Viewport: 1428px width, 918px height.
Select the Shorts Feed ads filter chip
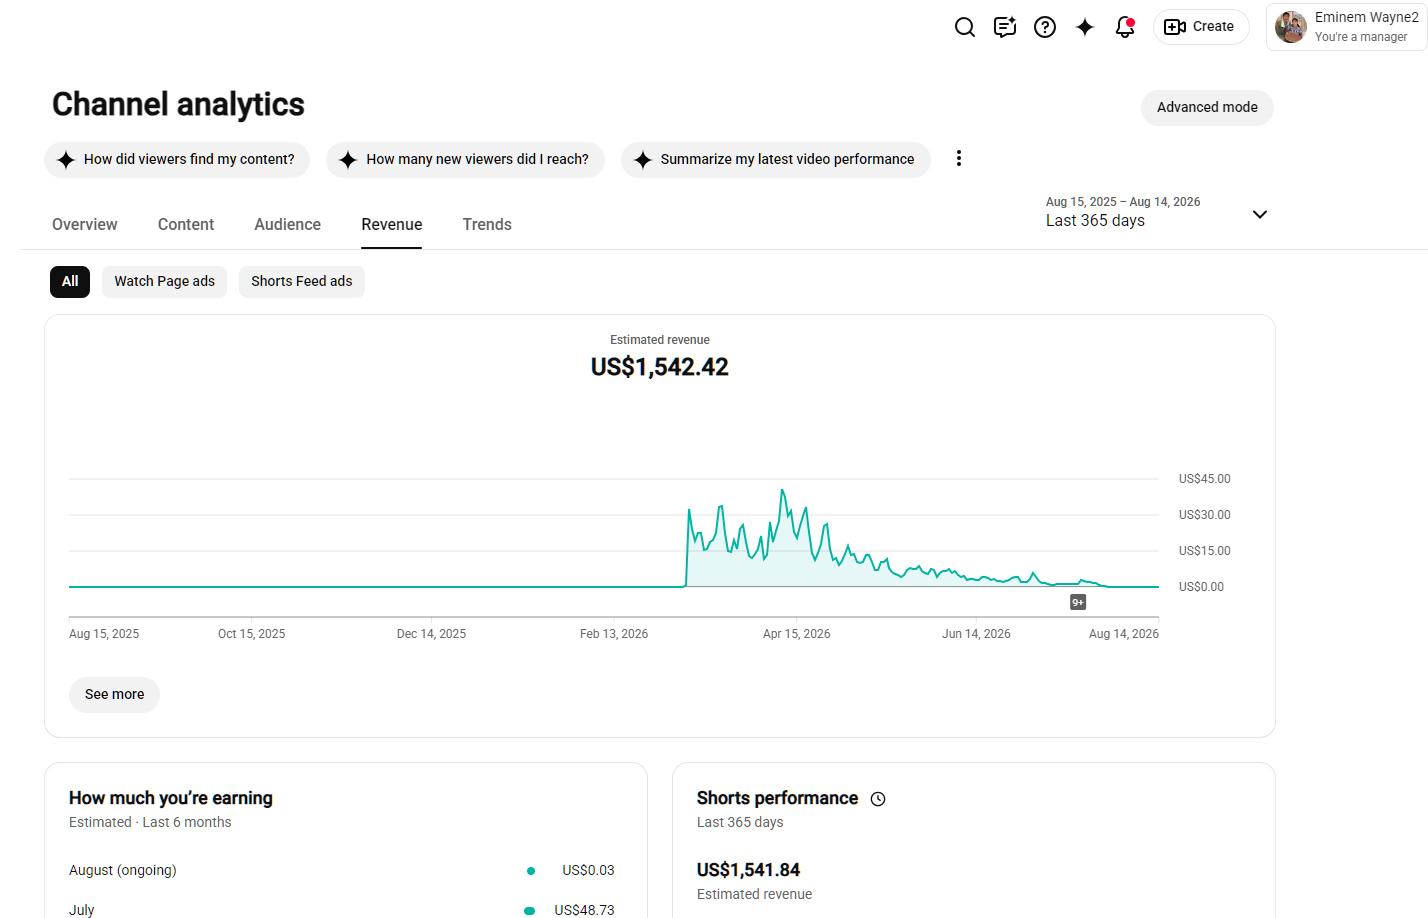click(x=302, y=282)
